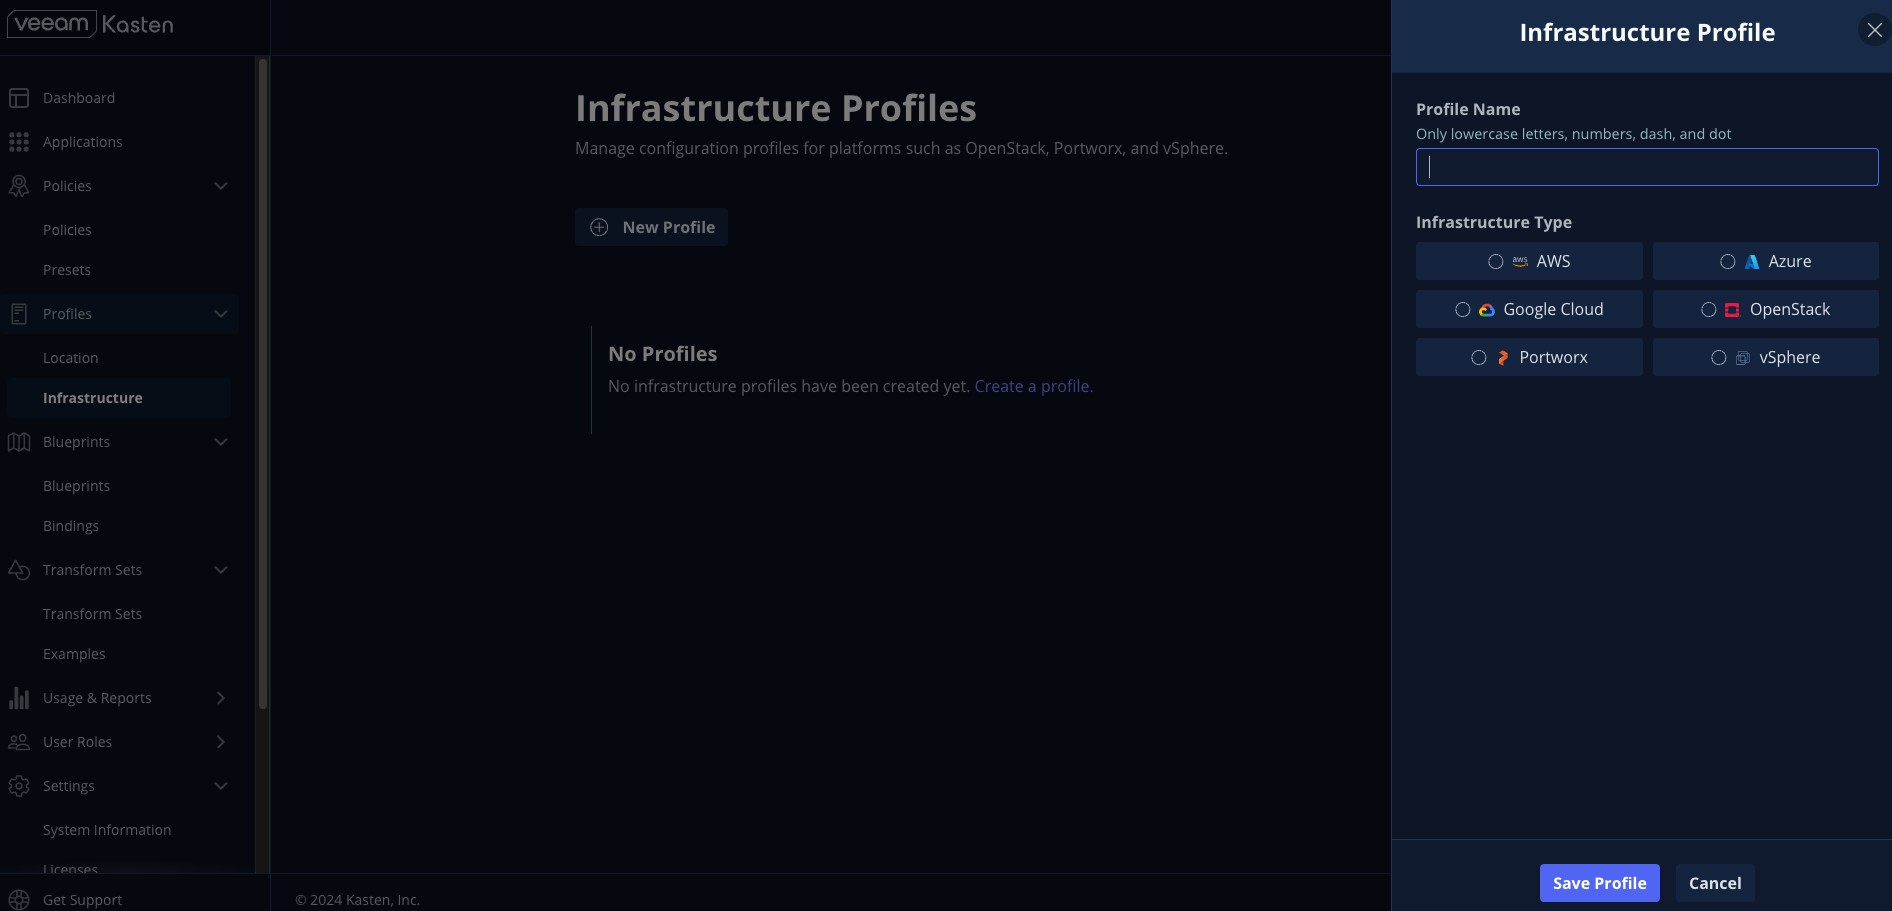Focus the Profile Name input field

tap(1647, 167)
